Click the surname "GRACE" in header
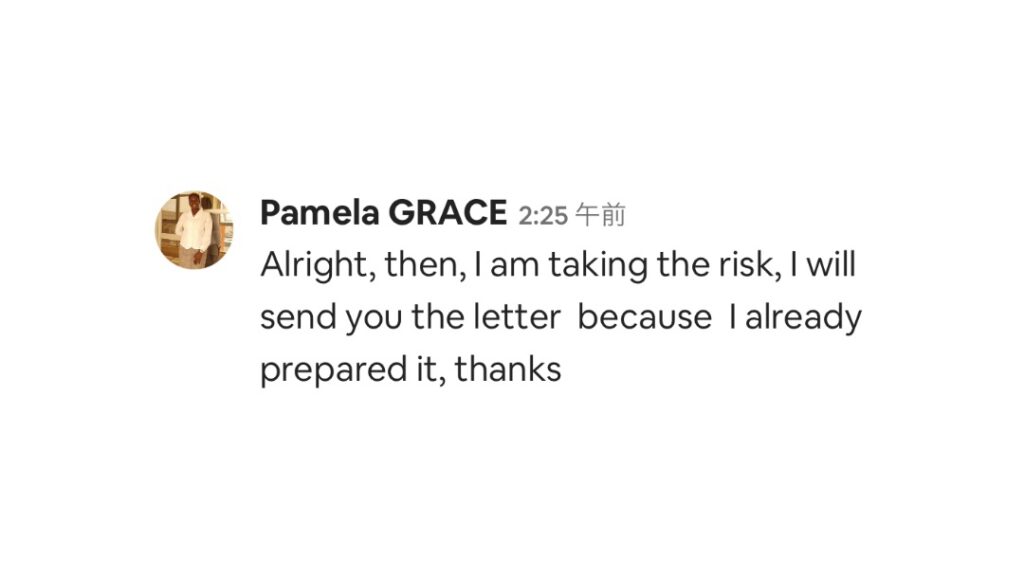 447,213
